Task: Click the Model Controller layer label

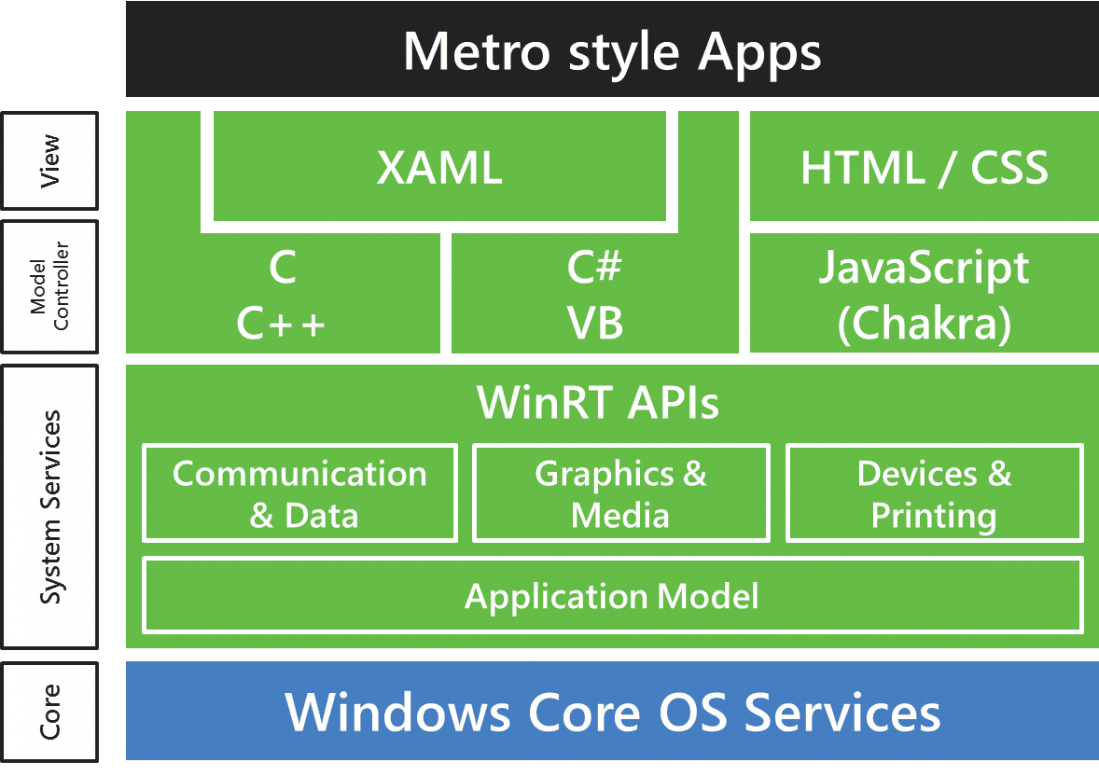Action: click(50, 287)
